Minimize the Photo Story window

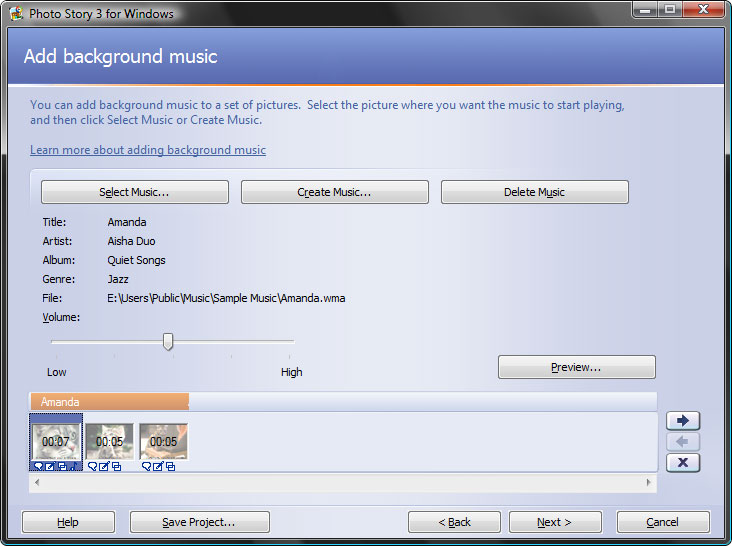645,9
